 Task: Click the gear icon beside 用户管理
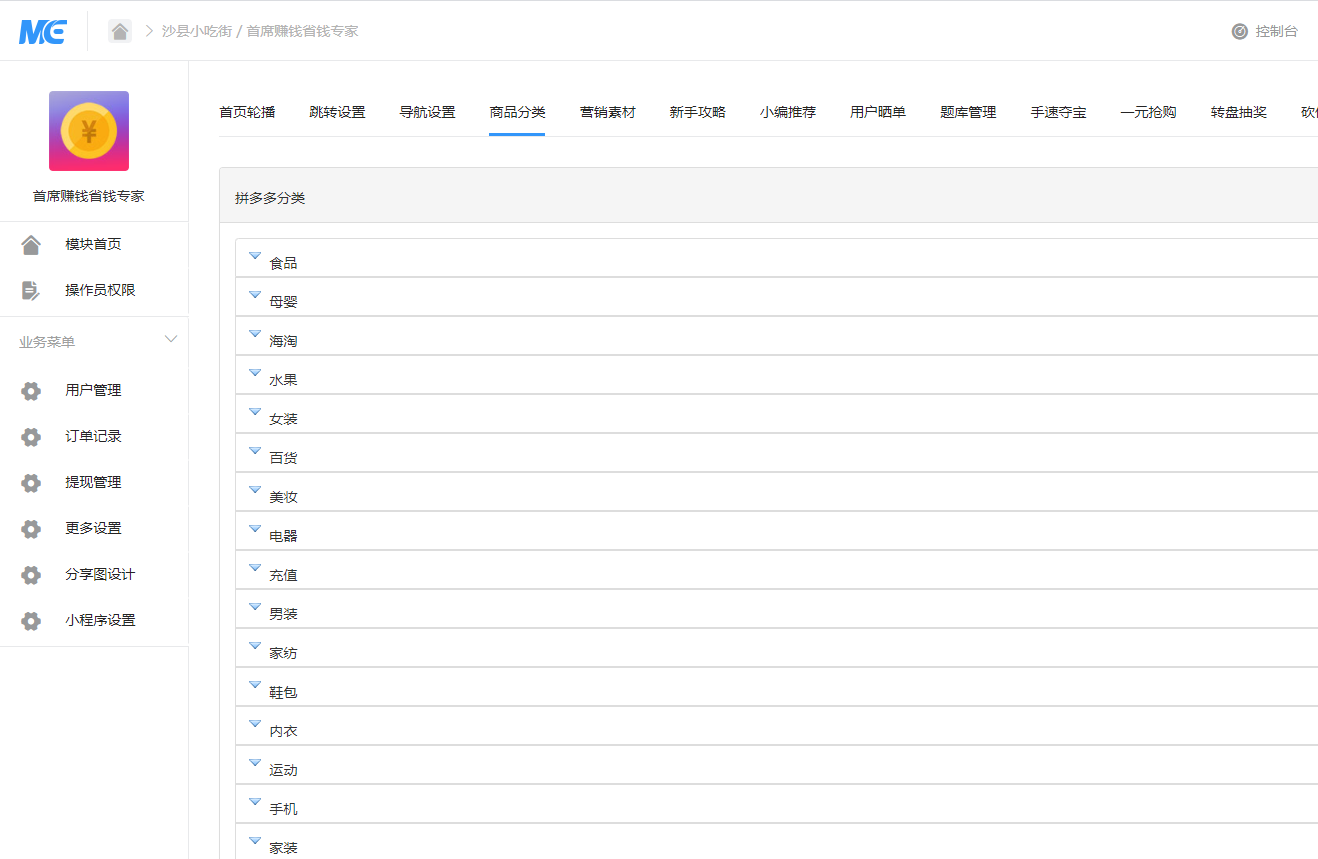31,391
